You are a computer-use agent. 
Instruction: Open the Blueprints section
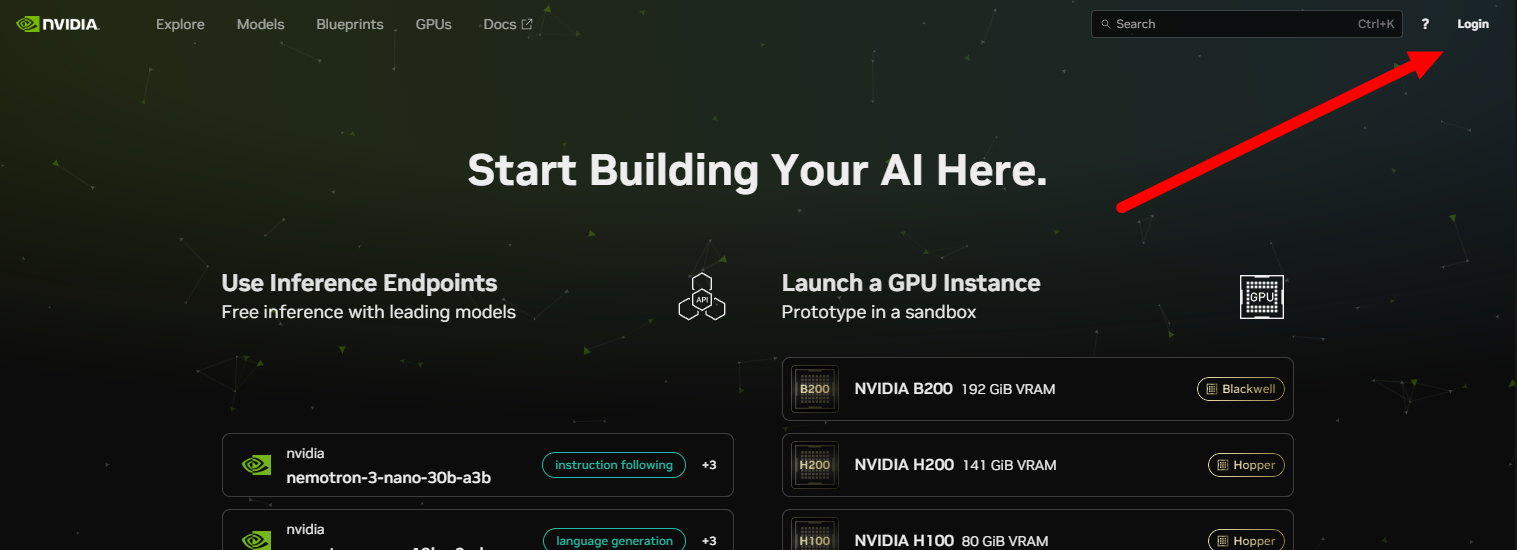349,24
